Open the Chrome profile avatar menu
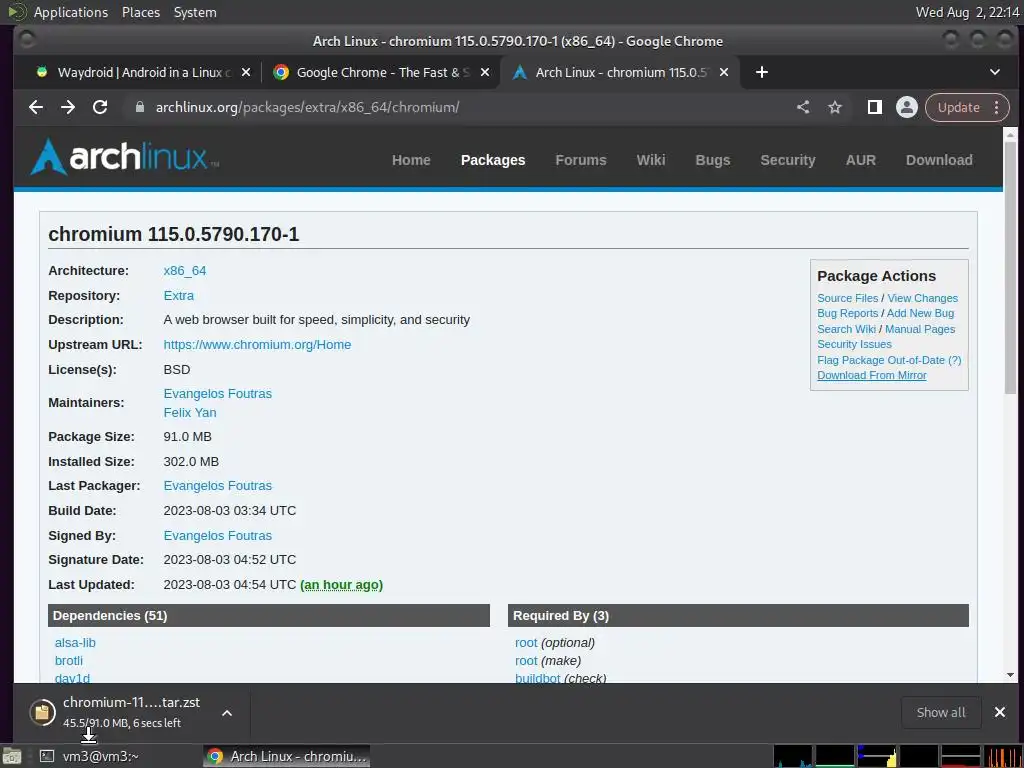The width and height of the screenshot is (1024, 768). coord(906,107)
